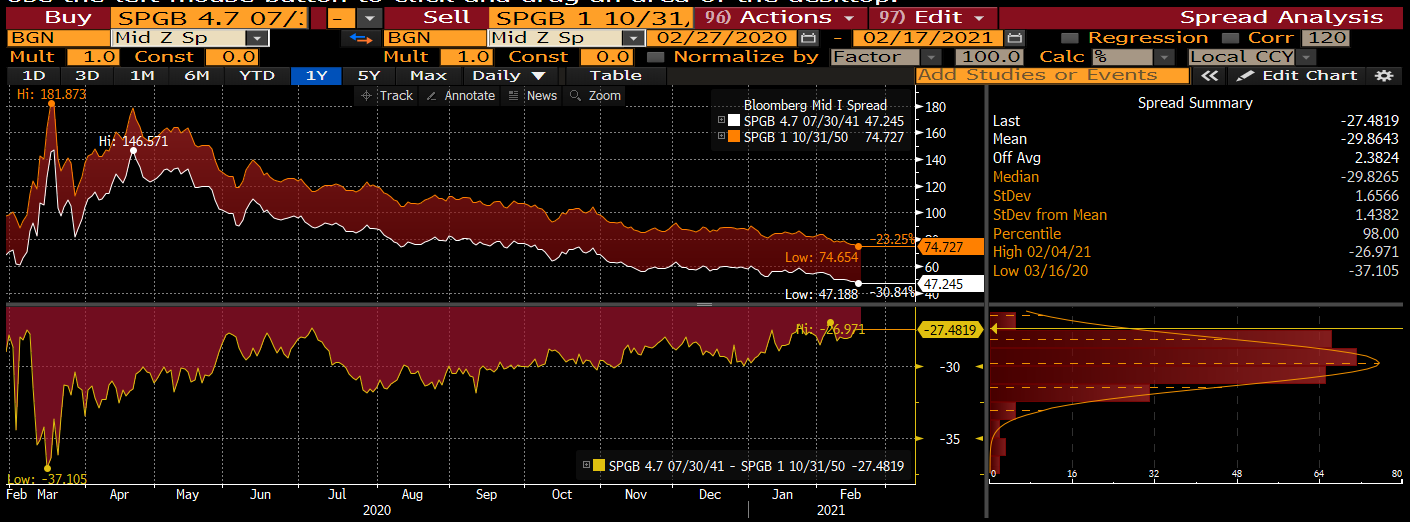The image size is (1410, 522).
Task: Select the 3D range tab
Action: pyautogui.click(x=88, y=75)
